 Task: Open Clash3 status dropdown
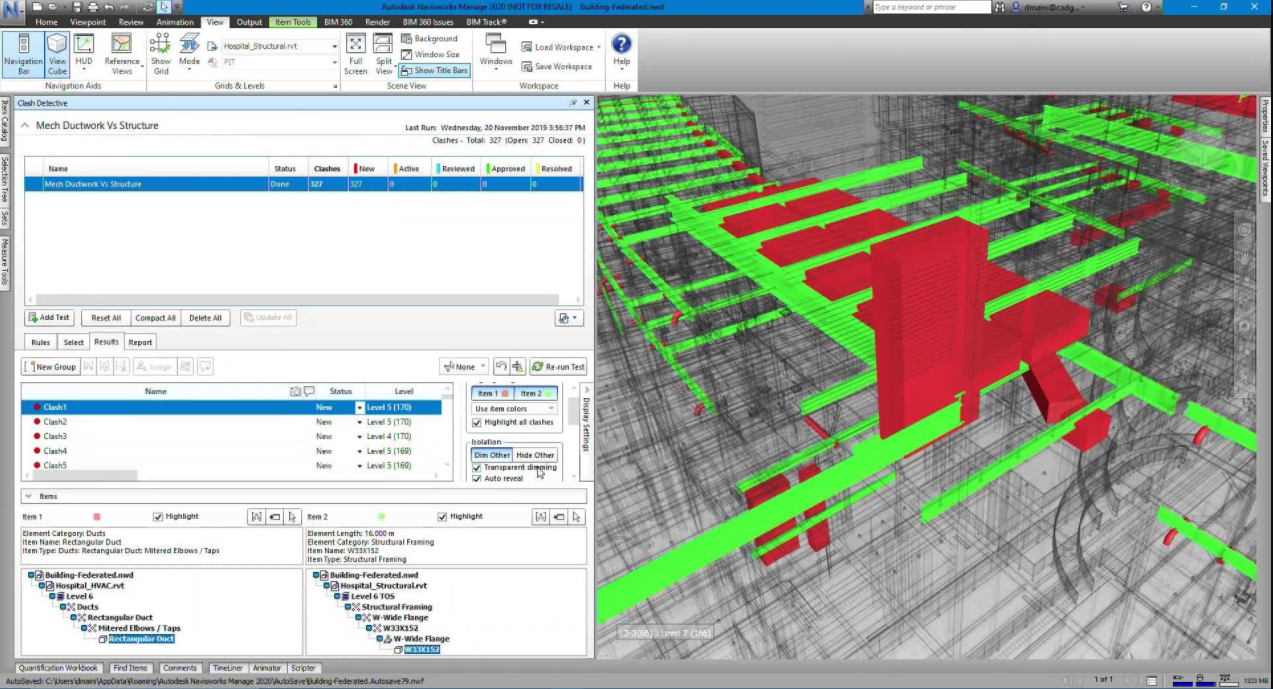coord(360,437)
